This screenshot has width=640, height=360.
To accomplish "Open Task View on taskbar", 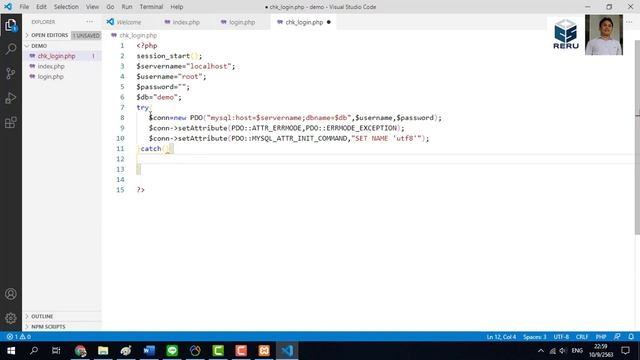I will [56, 351].
